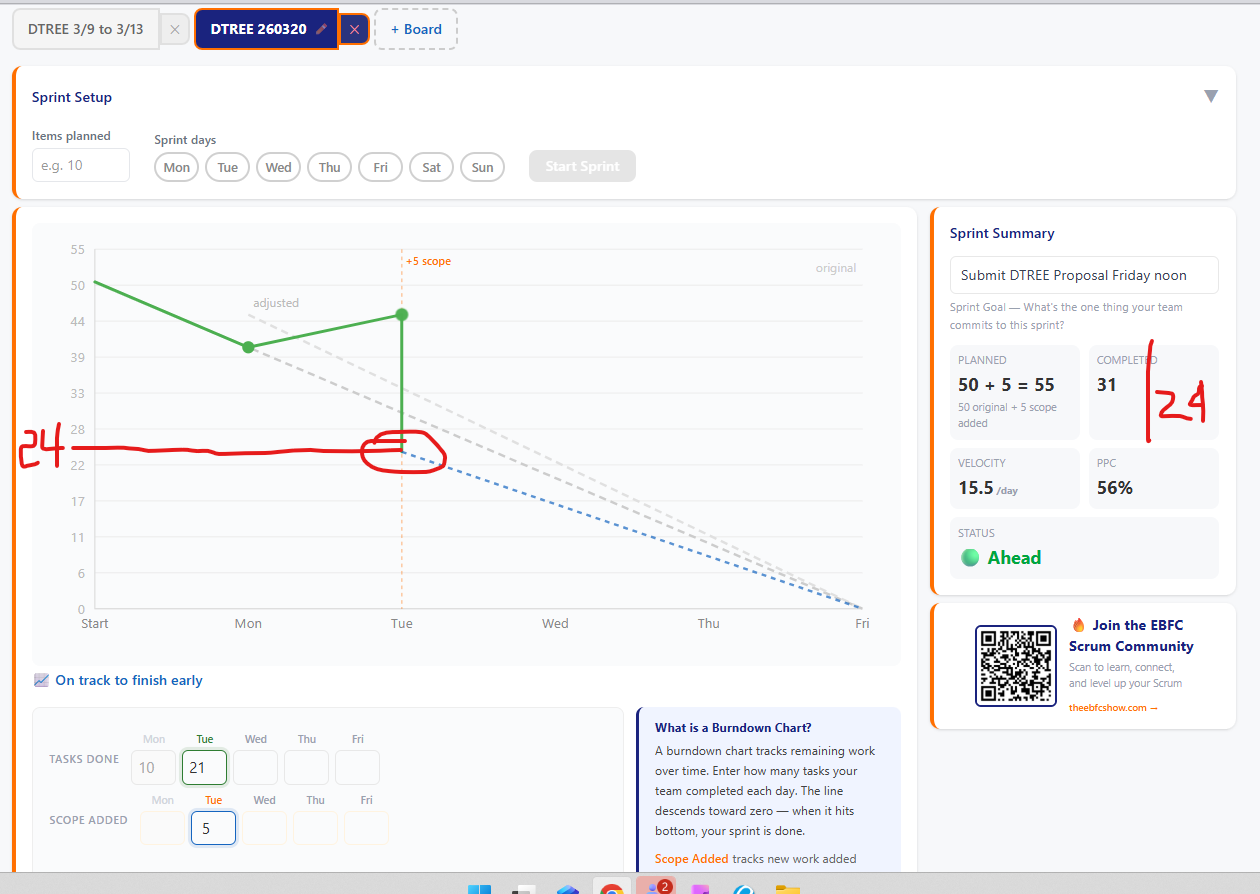Toggle Mon in Sprint days

tap(176, 167)
